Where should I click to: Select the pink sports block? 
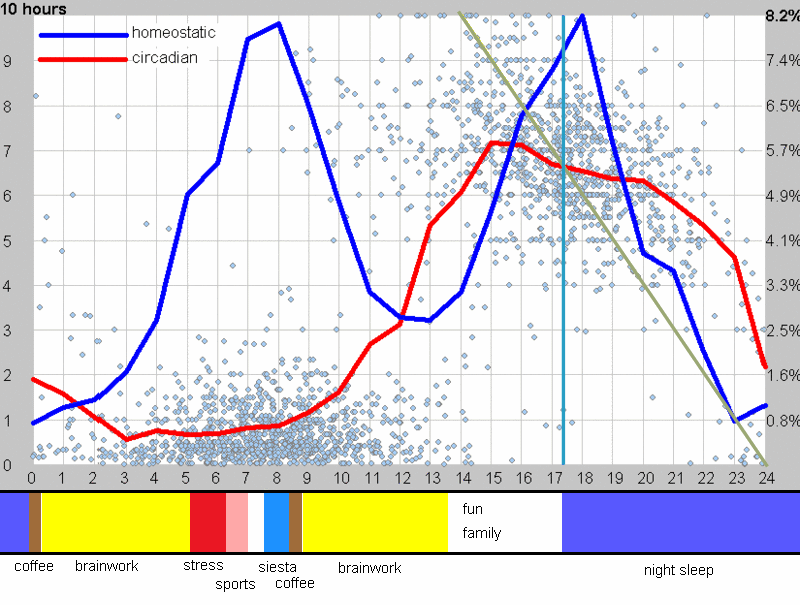236,522
